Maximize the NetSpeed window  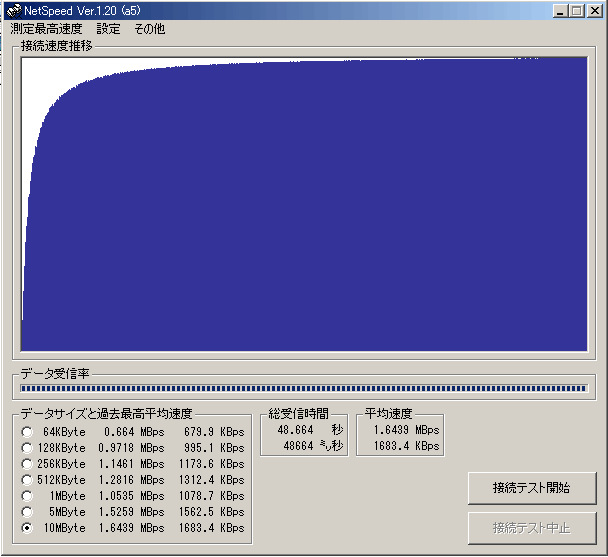point(577,11)
